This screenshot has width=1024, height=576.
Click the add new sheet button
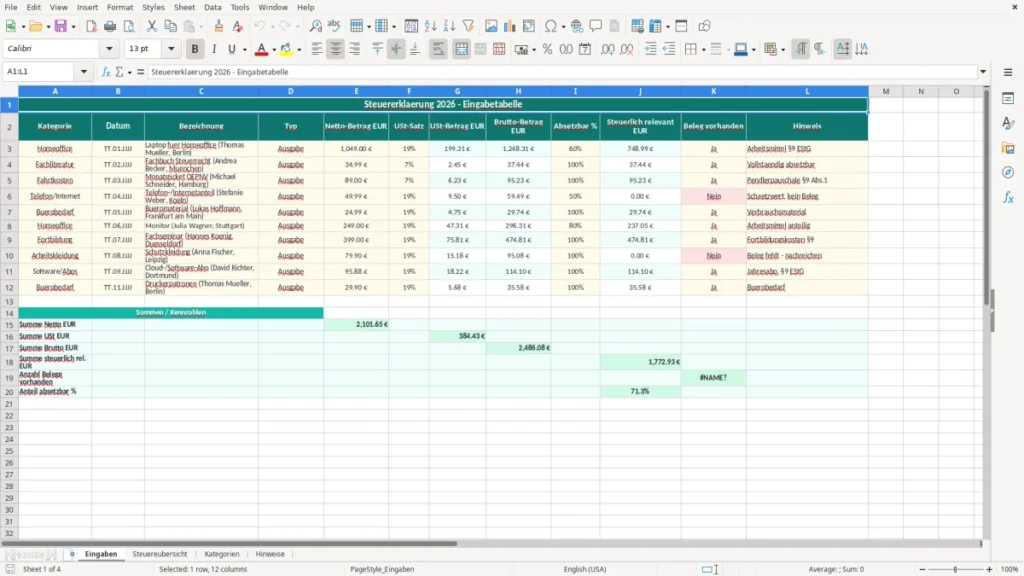72,554
